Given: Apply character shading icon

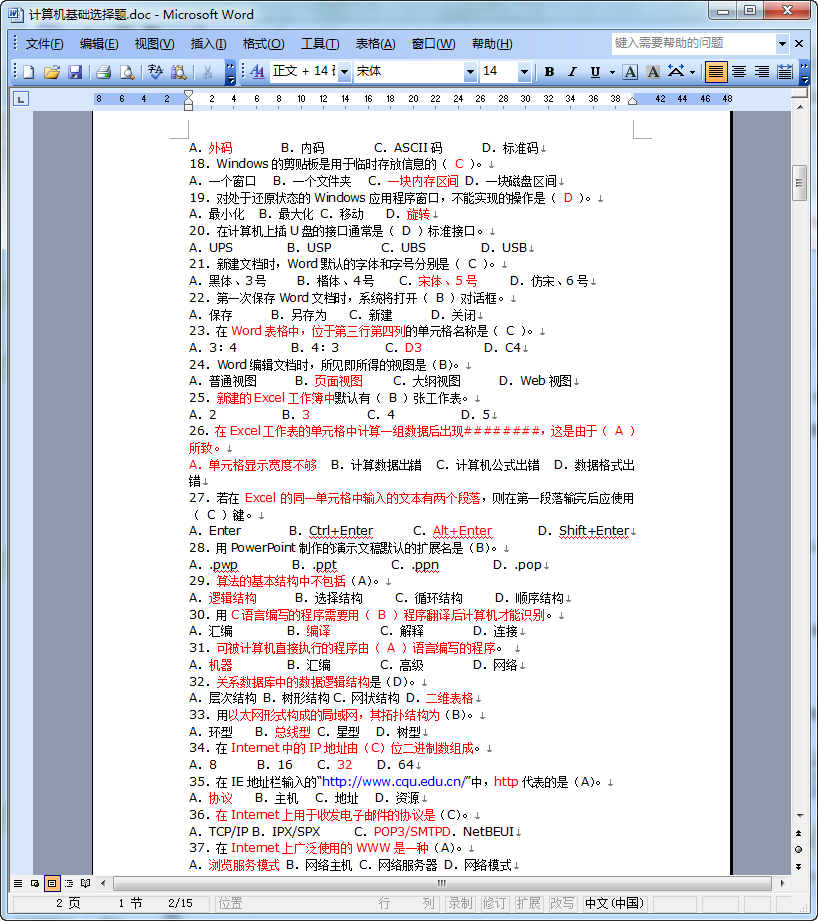Looking at the screenshot, I should [x=653, y=72].
